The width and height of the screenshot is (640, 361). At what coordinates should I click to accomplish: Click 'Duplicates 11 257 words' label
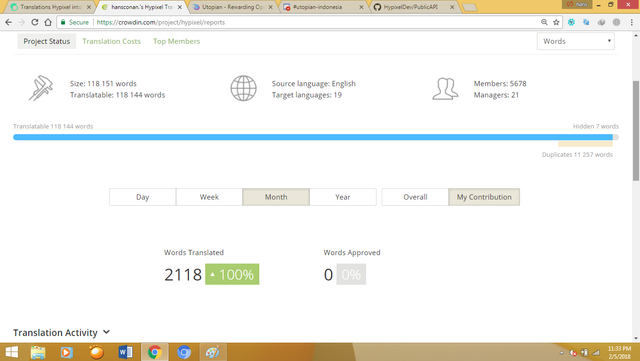click(x=577, y=154)
